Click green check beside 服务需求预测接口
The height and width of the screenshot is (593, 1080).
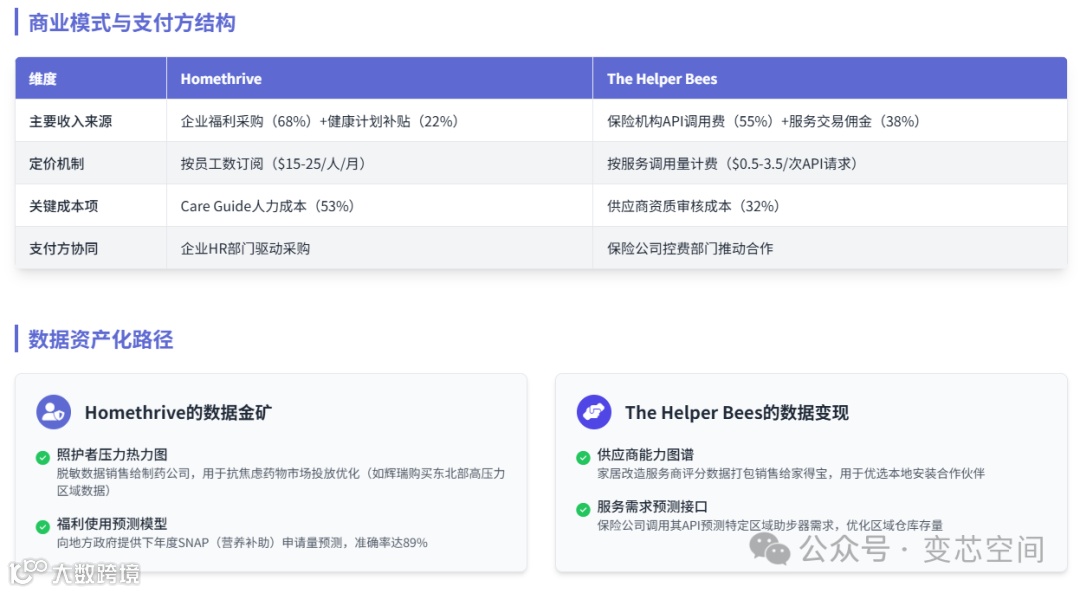pyautogui.click(x=583, y=510)
